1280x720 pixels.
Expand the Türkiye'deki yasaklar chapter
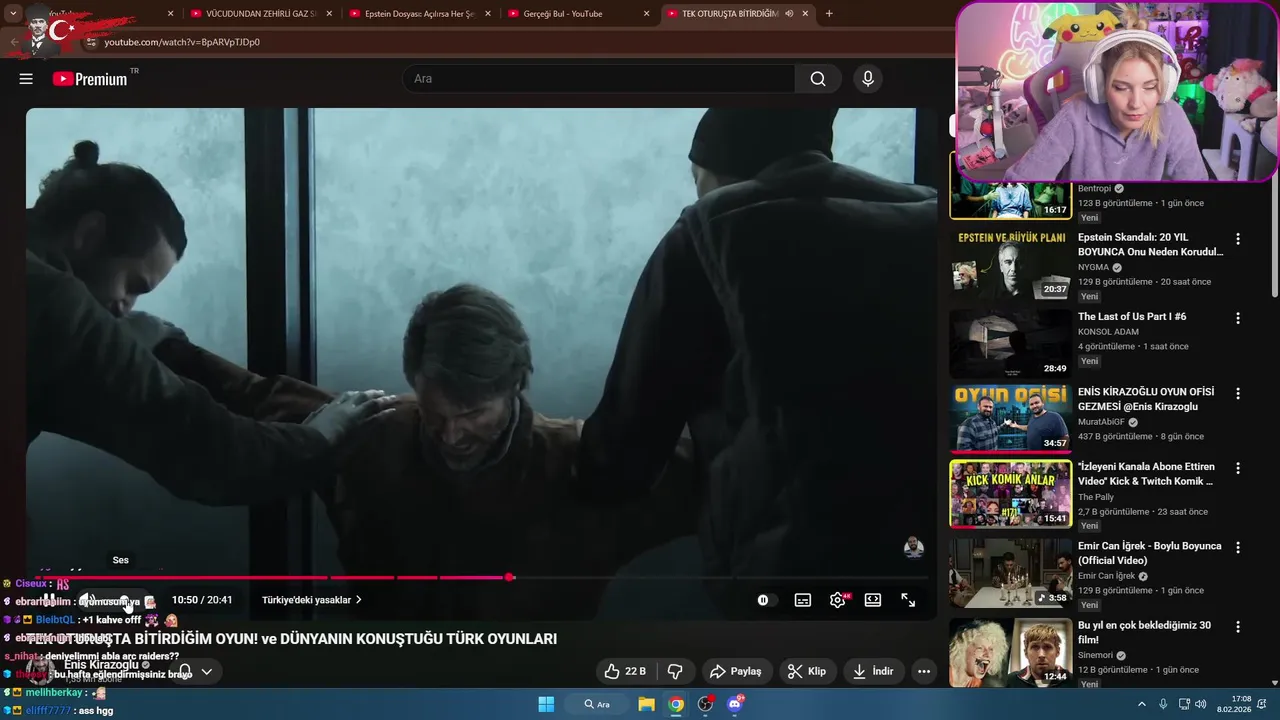pyautogui.click(x=312, y=600)
